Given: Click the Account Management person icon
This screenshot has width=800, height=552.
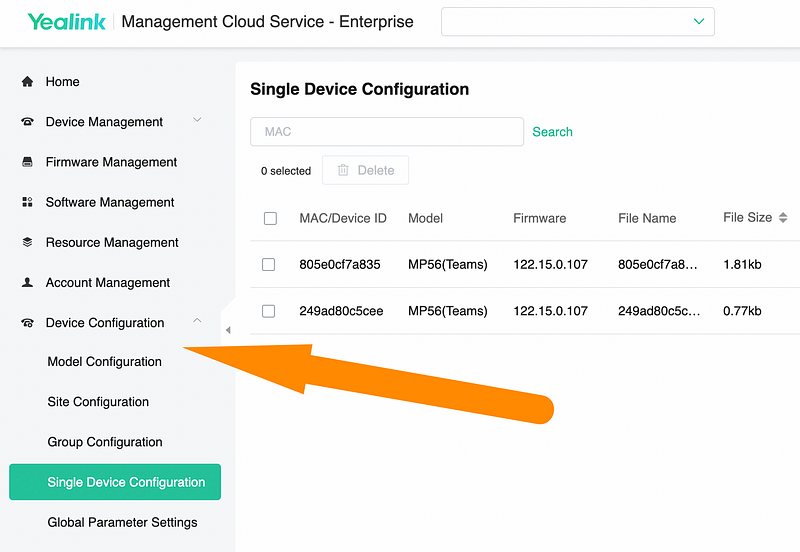Looking at the screenshot, I should click(x=28, y=283).
